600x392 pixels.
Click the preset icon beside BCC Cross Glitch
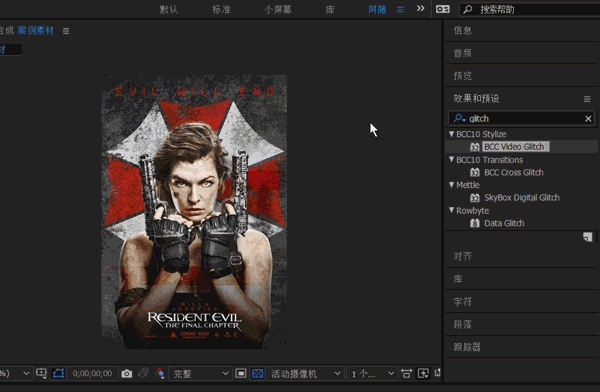pyautogui.click(x=475, y=173)
